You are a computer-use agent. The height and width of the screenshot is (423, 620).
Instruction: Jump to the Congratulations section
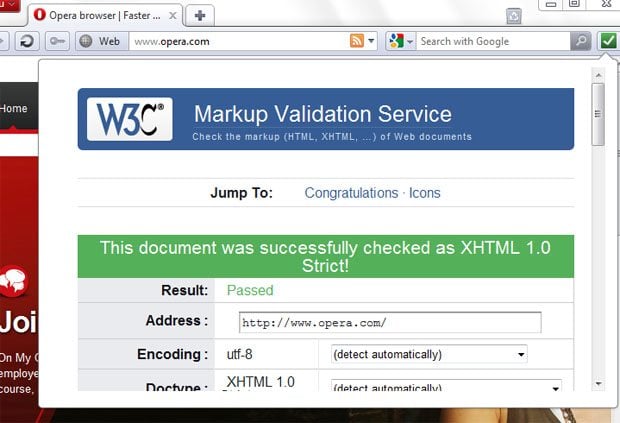pyautogui.click(x=351, y=193)
